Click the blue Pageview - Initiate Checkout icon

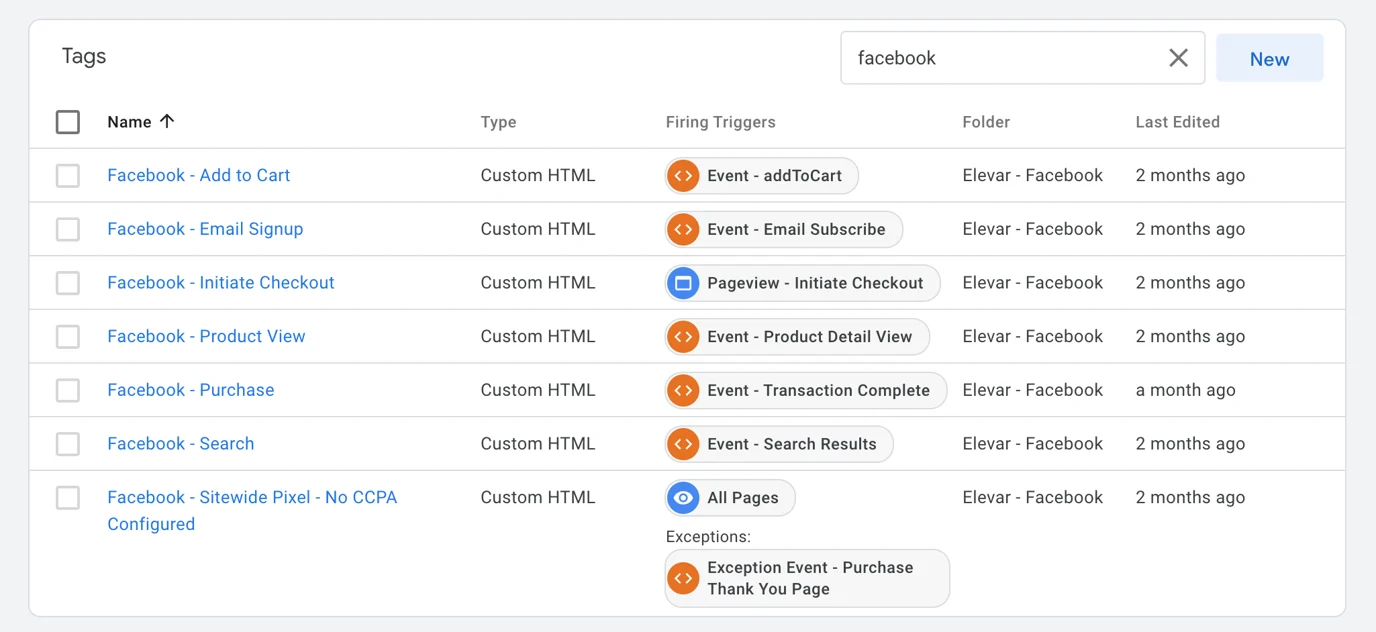point(683,283)
